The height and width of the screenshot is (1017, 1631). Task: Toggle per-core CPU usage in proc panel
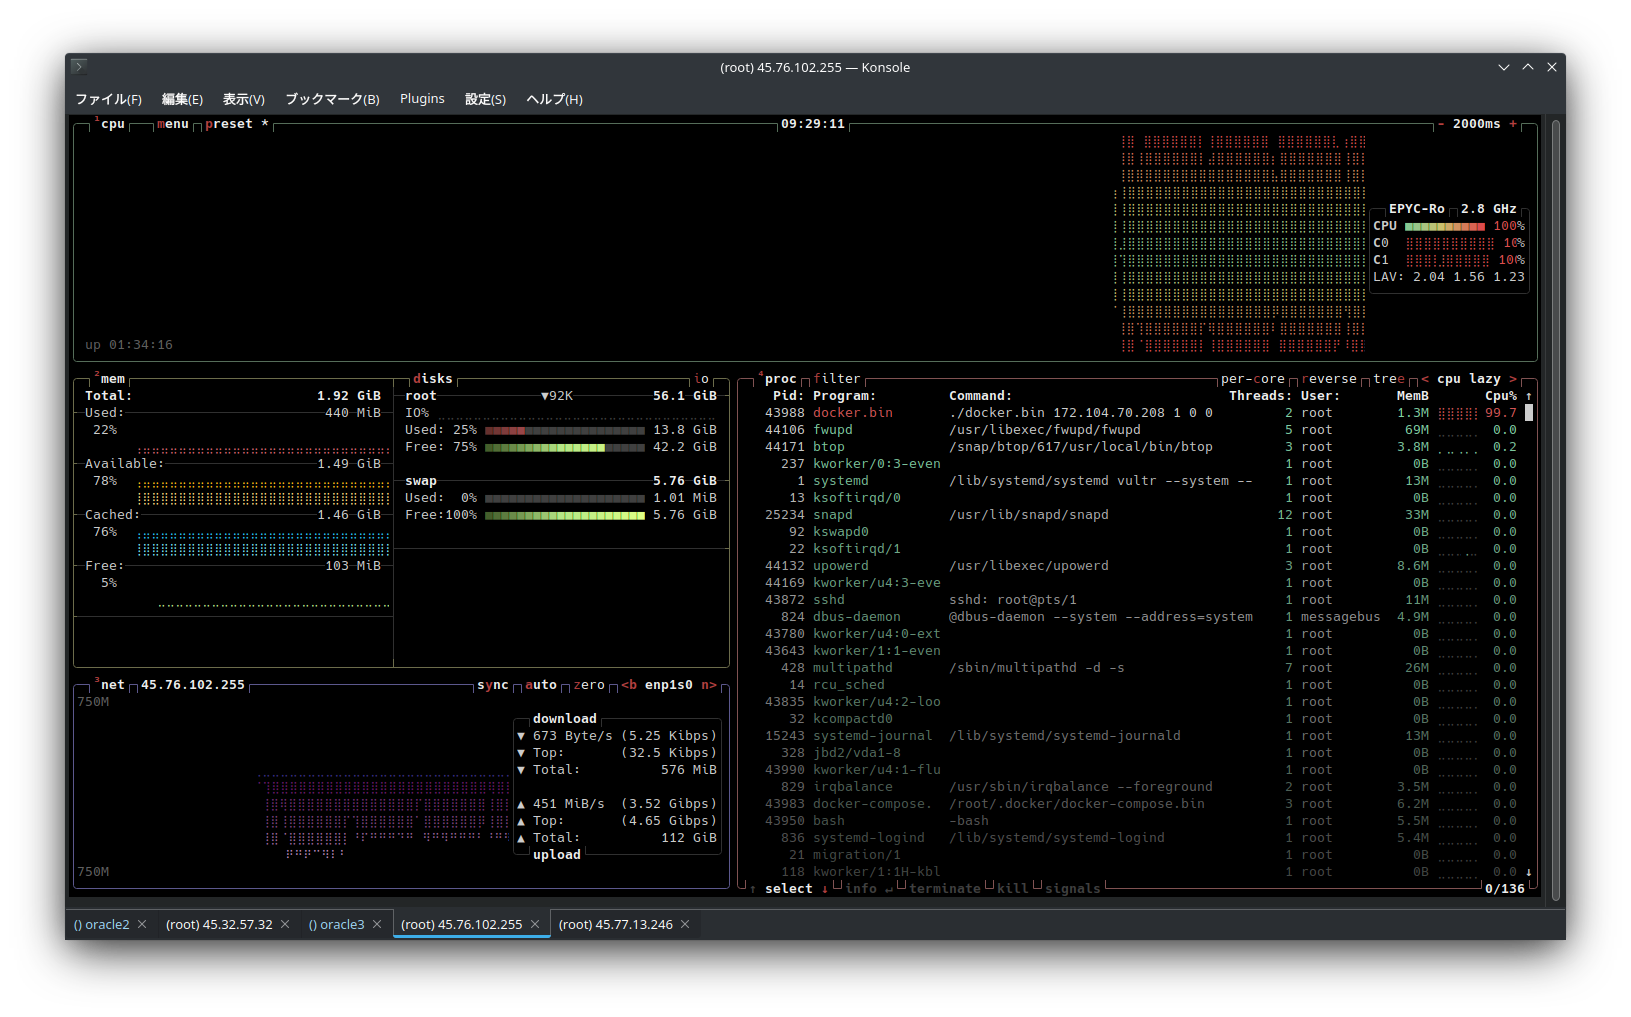click(1252, 379)
